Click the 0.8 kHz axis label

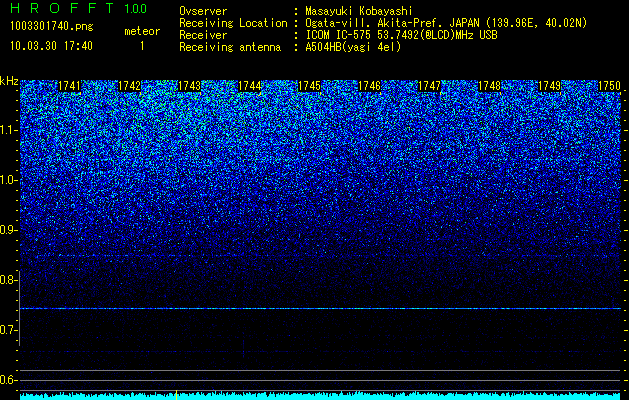[8, 280]
